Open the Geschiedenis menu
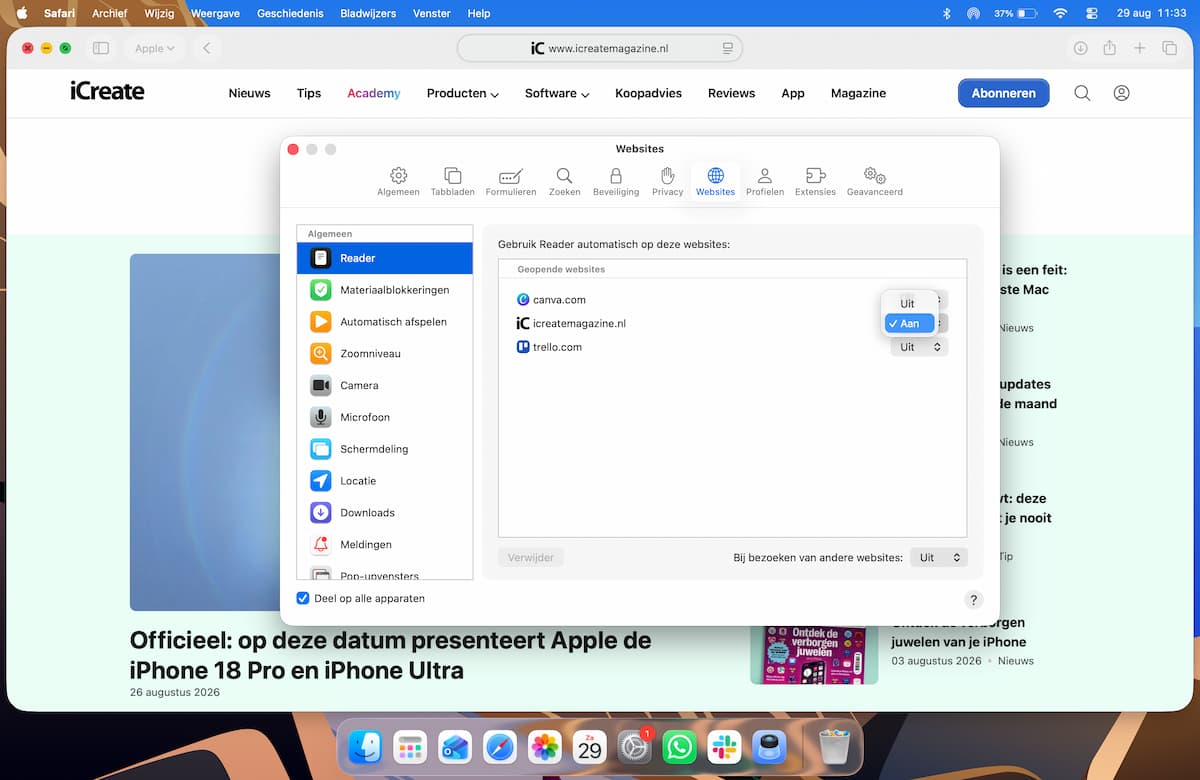The width and height of the screenshot is (1200, 780). 289,13
